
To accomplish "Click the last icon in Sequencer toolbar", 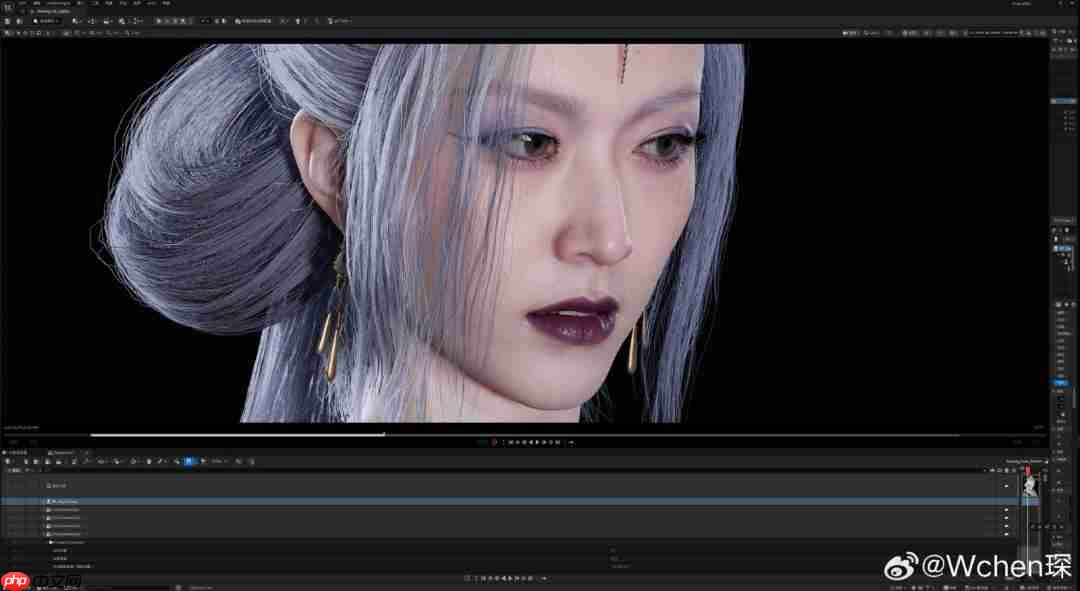I will tap(251, 461).
